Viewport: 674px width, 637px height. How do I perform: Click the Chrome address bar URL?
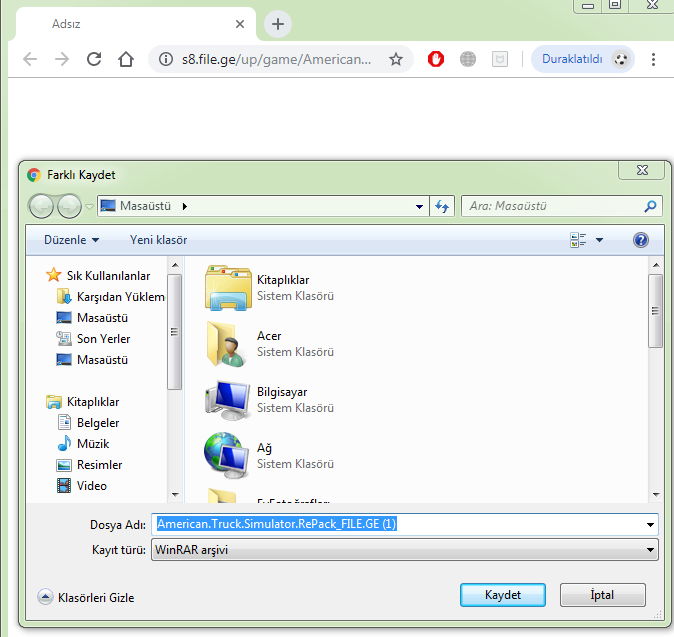coord(276,59)
